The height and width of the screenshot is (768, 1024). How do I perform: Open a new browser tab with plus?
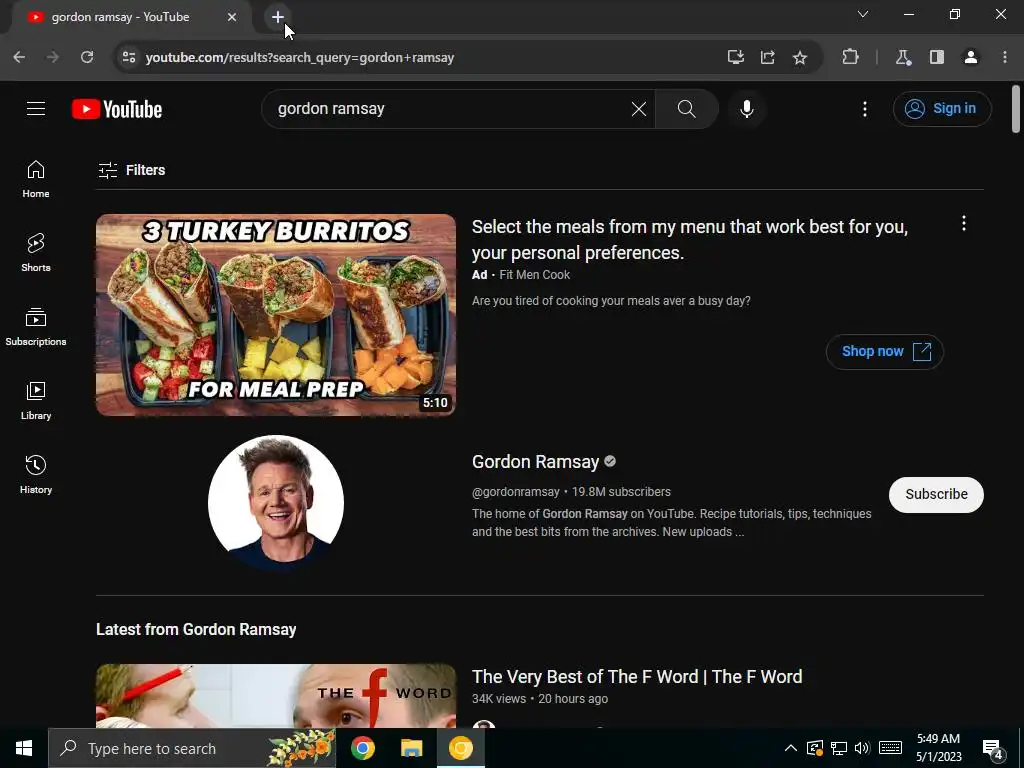pyautogui.click(x=278, y=17)
